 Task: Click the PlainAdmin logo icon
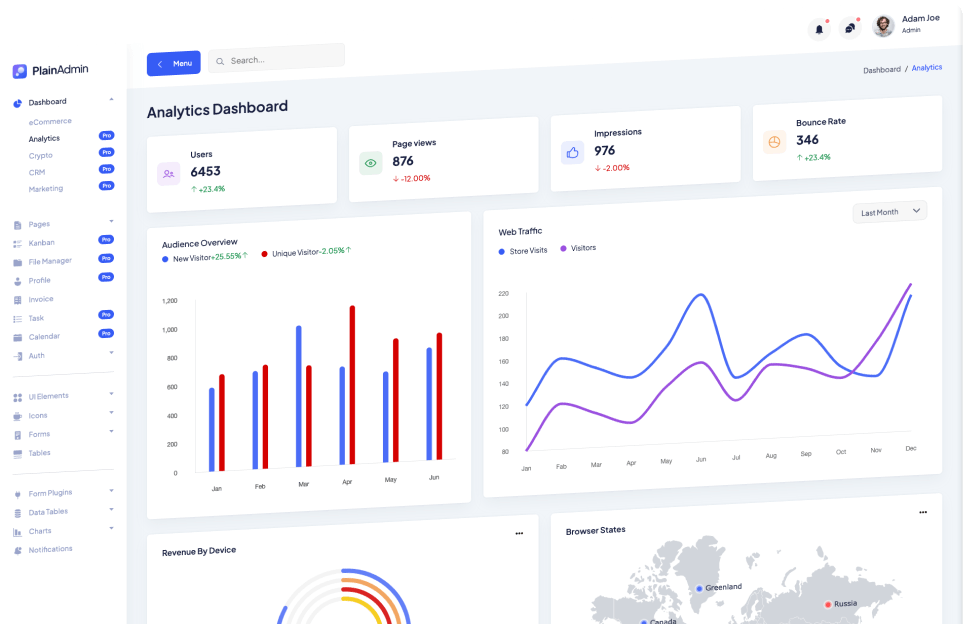[x=20, y=71]
